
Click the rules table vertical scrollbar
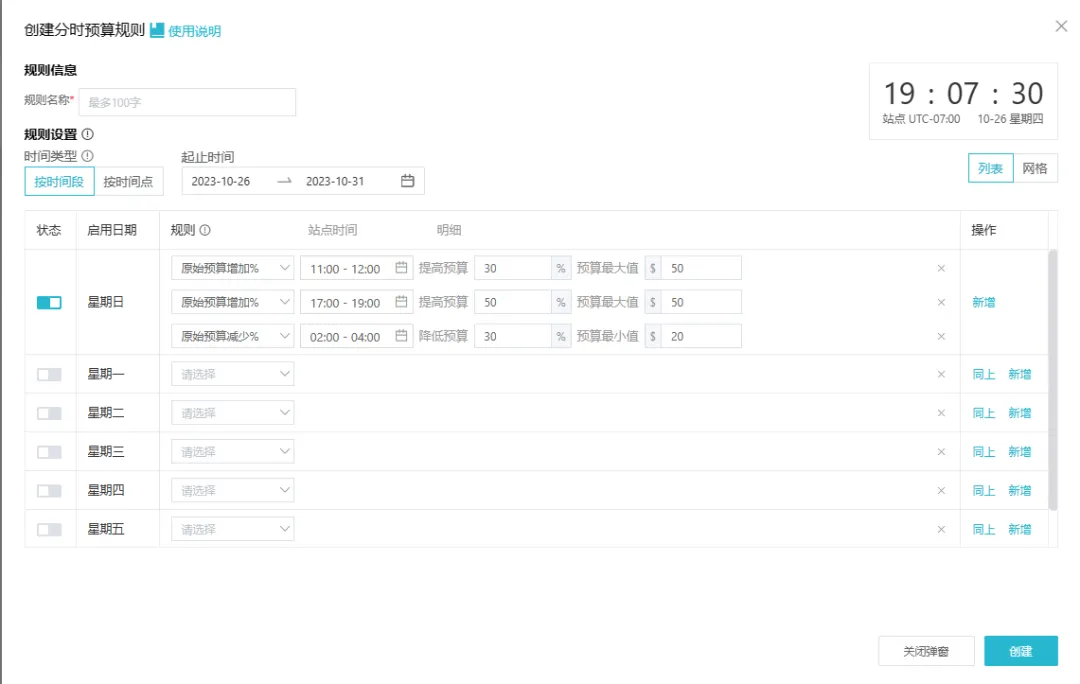[1052, 380]
